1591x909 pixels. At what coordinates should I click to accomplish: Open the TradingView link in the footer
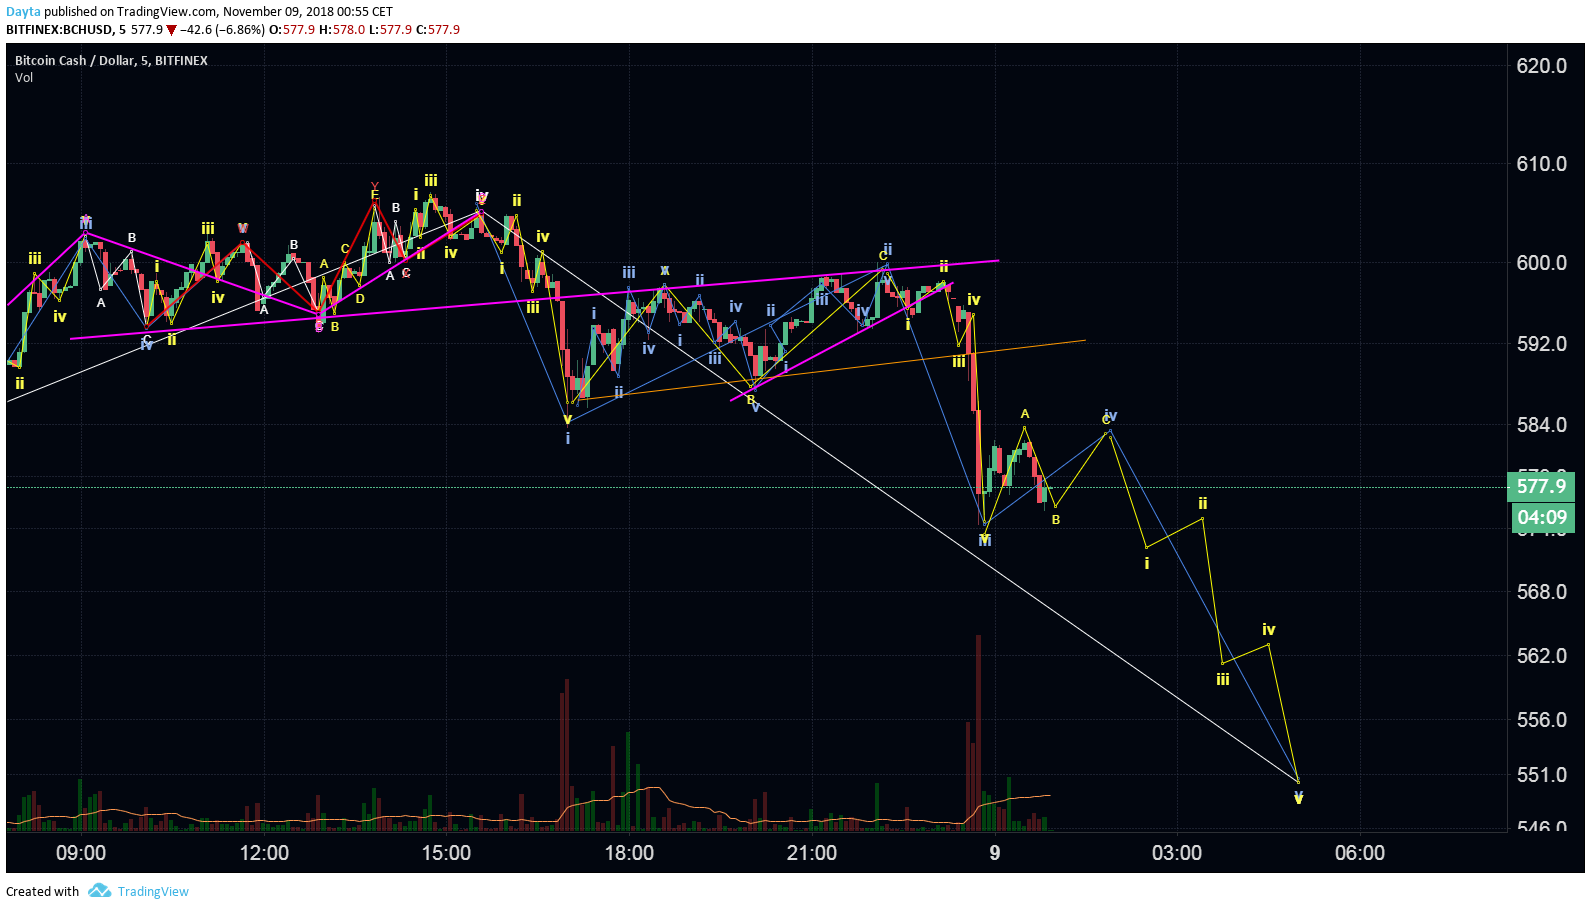pos(153,892)
